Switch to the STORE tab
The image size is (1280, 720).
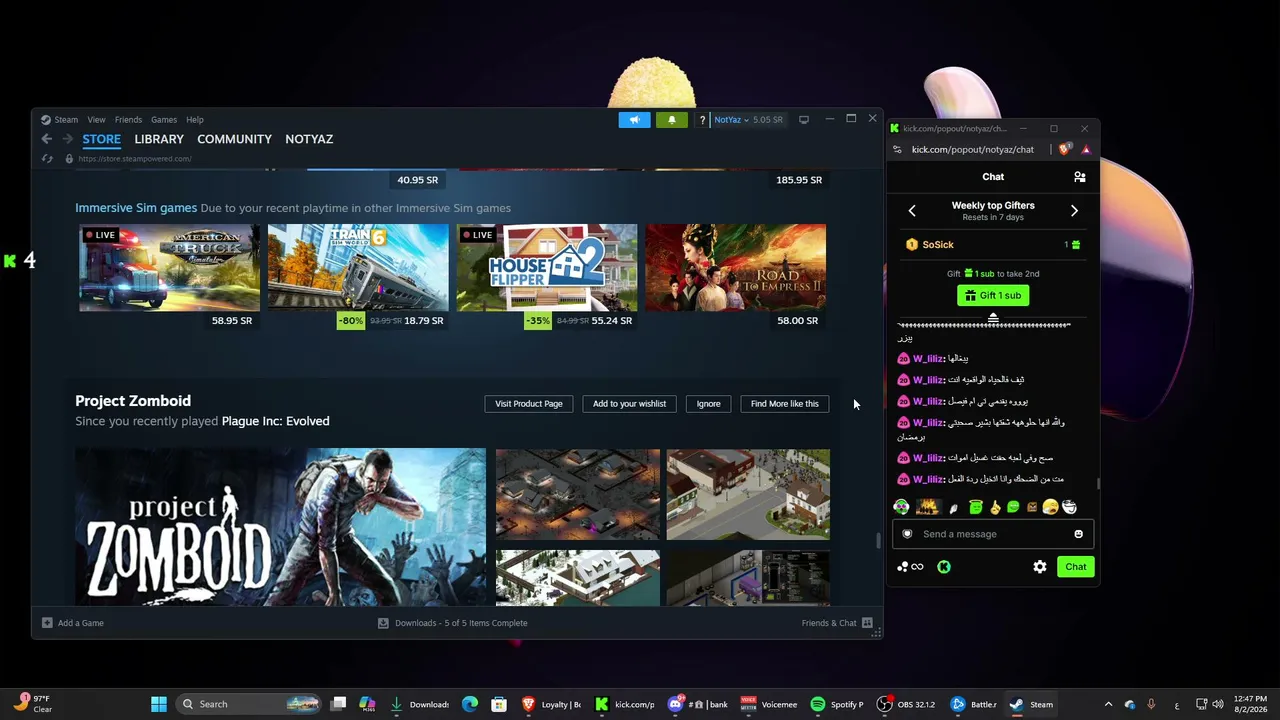coord(102,139)
